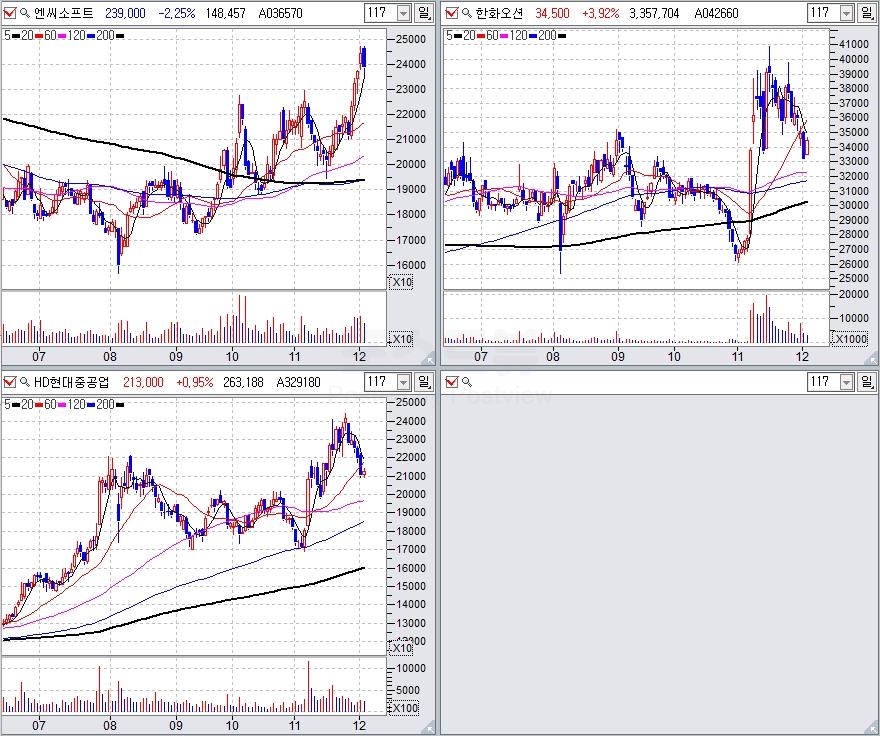
Task: Uncheck the 엔씨소프트 chart checkbox
Action: tap(10, 13)
